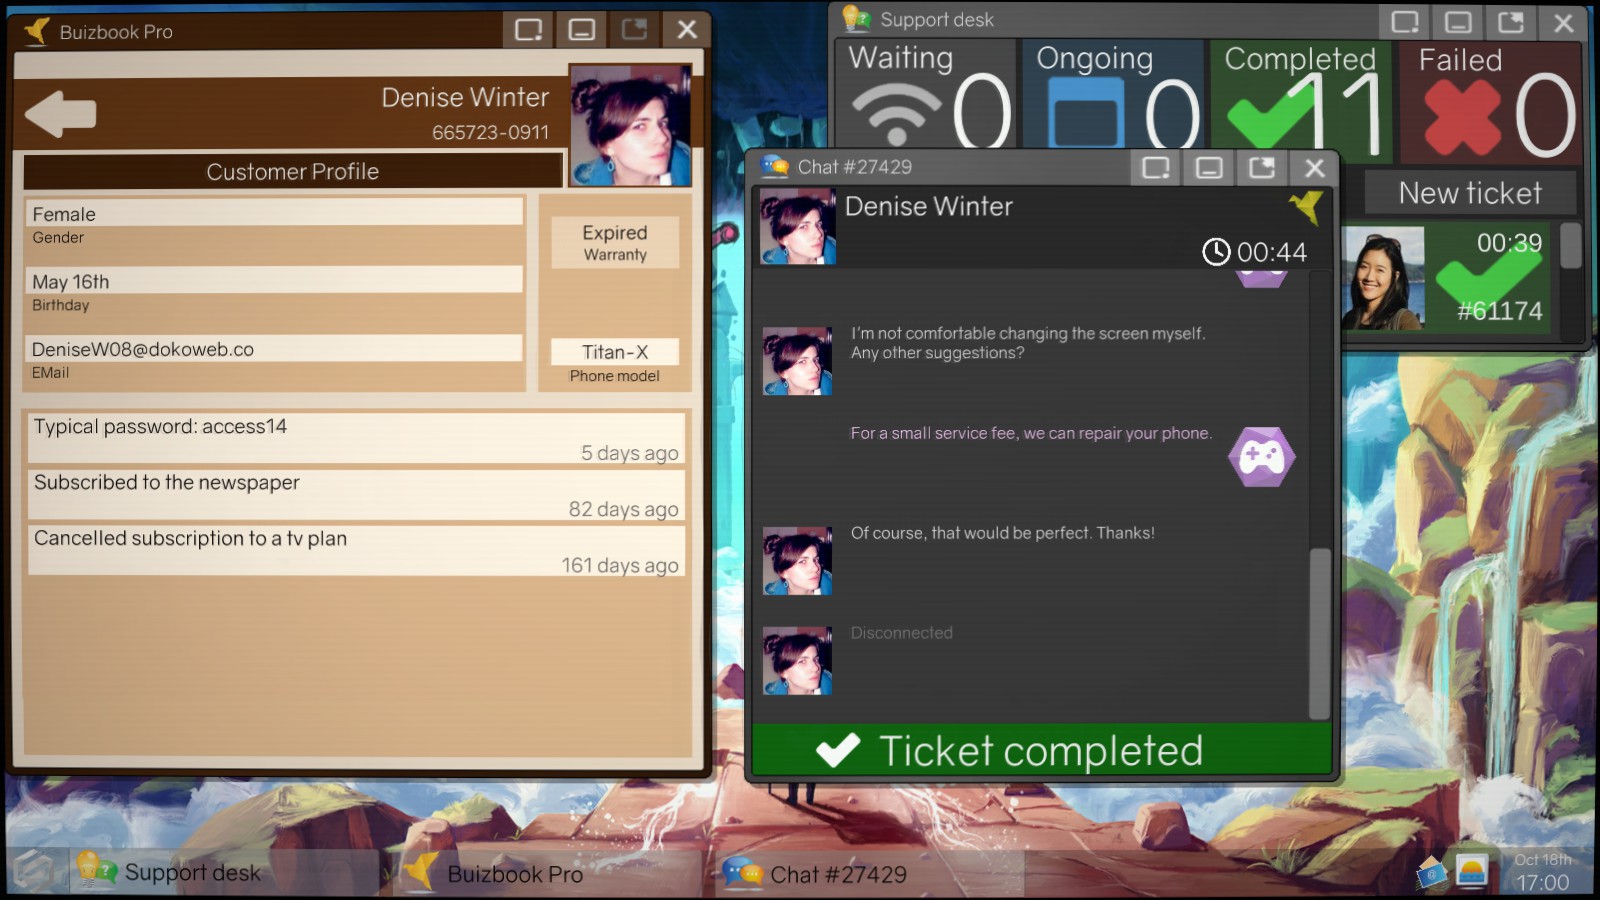Click the chat timer clock icon
This screenshot has width=1600, height=900.
(x=1216, y=252)
